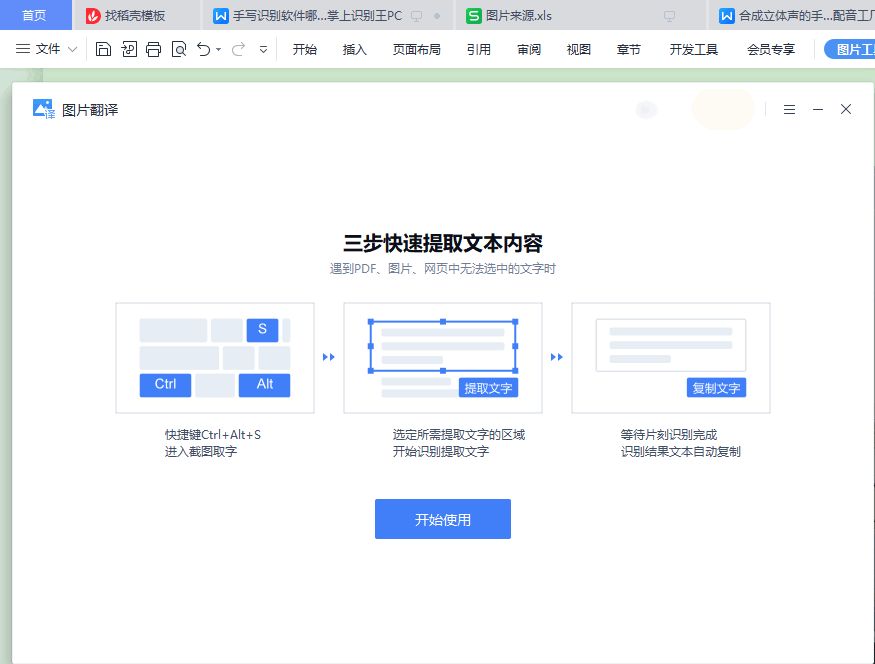
Task: Click monitor icon on 图片来源.xls tab
Action: [669, 16]
